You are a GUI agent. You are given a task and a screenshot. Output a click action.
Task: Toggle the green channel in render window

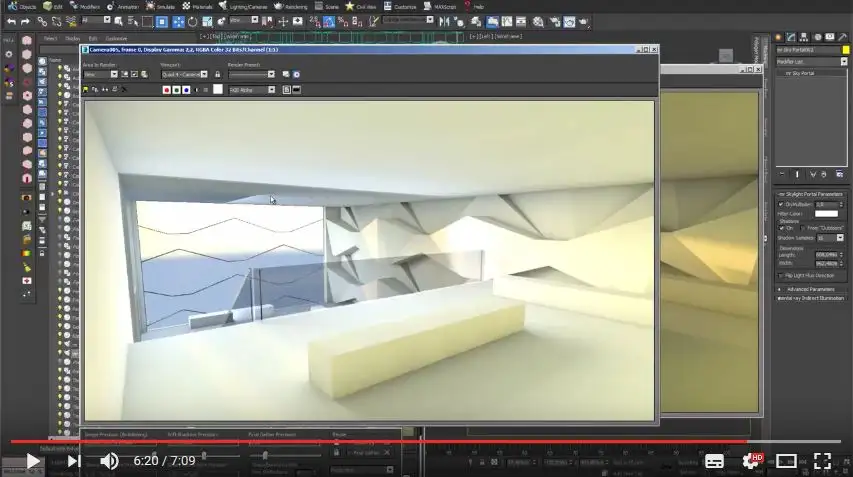[176, 90]
